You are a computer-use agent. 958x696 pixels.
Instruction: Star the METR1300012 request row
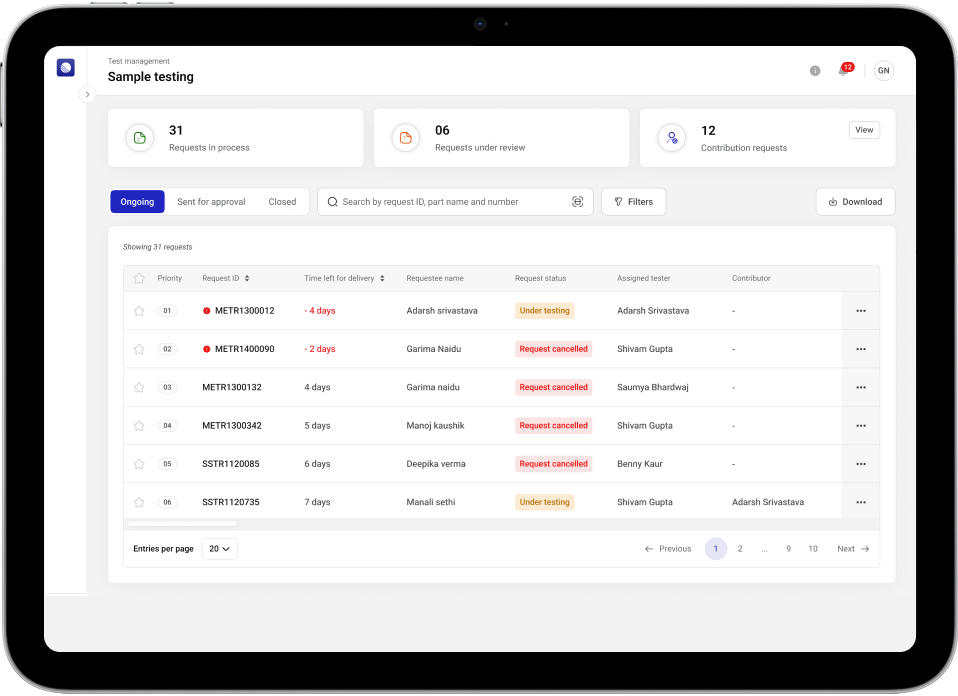(x=139, y=311)
